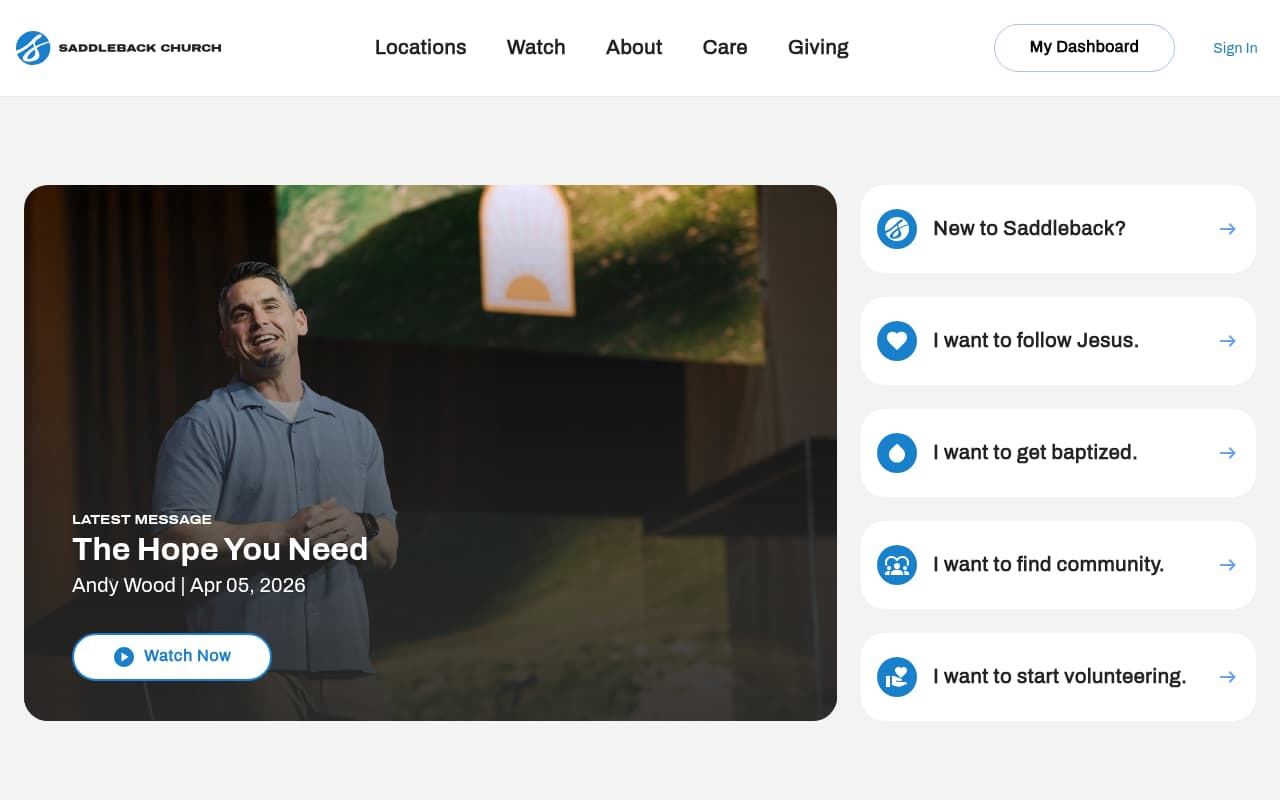Click the arrow on the New to Saddleback card
Viewport: 1280px width, 800px height.
(x=1227, y=229)
